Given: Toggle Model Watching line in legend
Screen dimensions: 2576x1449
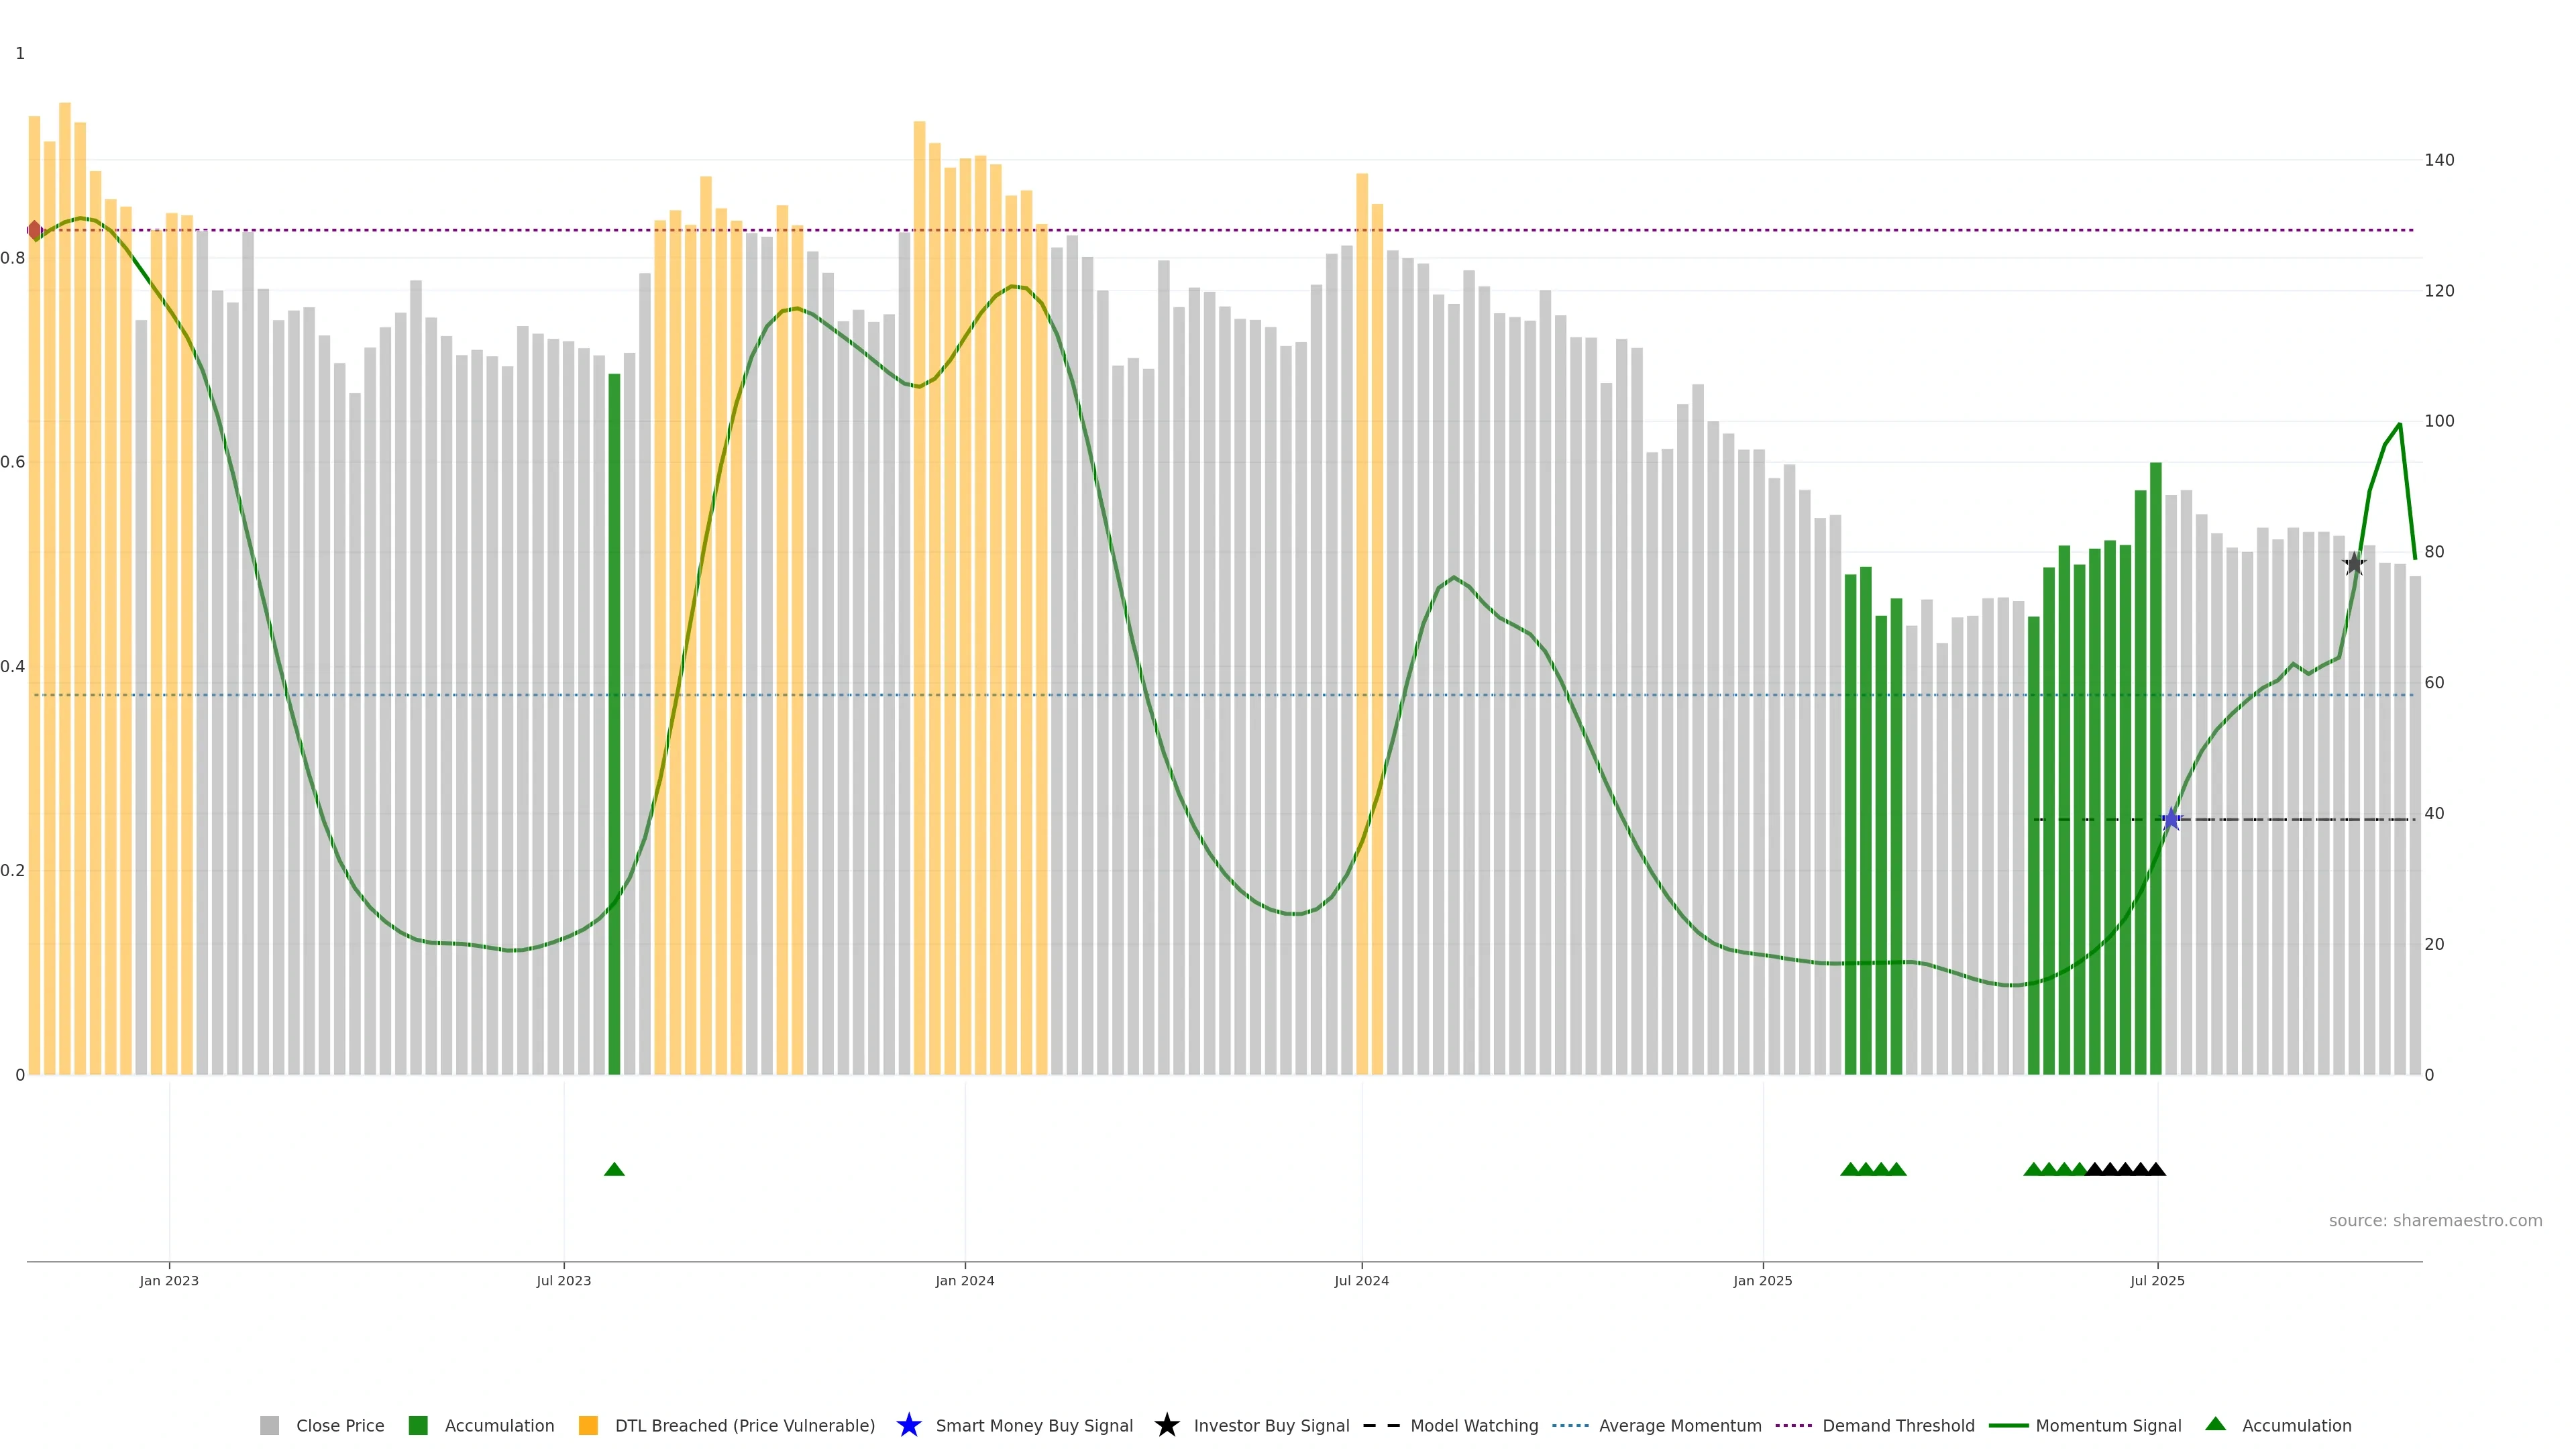Looking at the screenshot, I should (1473, 1425).
